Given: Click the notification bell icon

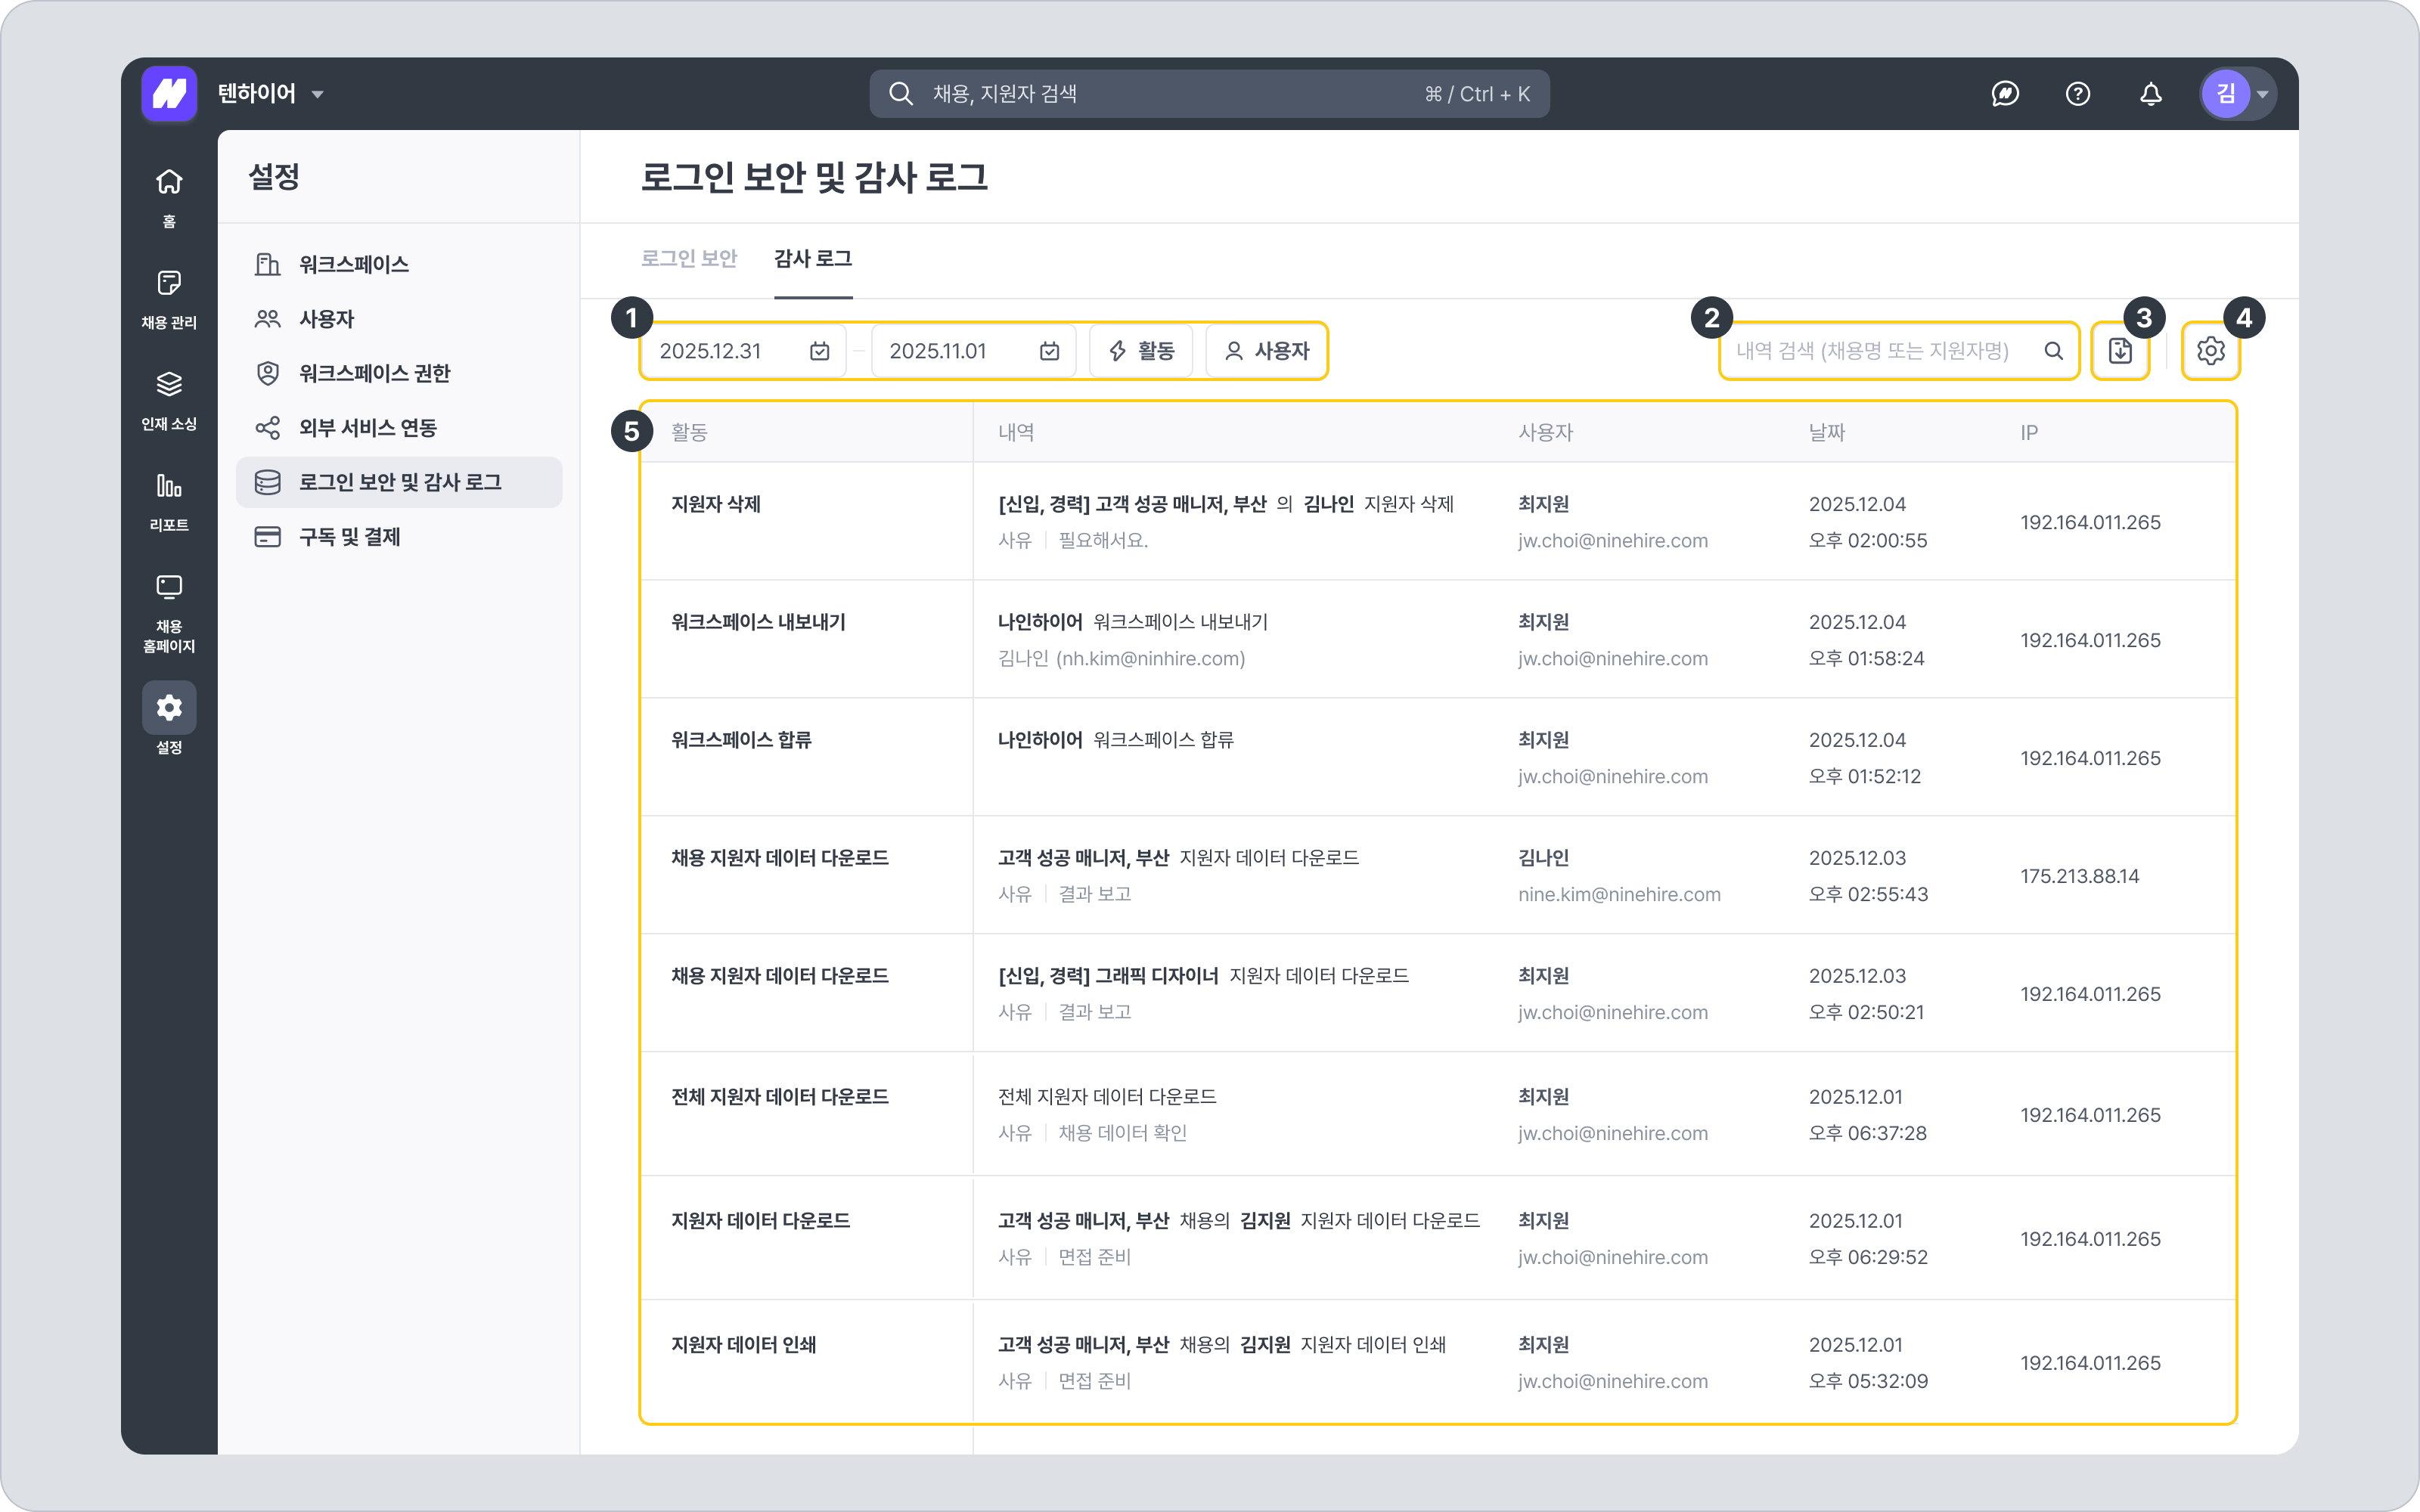Looking at the screenshot, I should click(x=2150, y=94).
